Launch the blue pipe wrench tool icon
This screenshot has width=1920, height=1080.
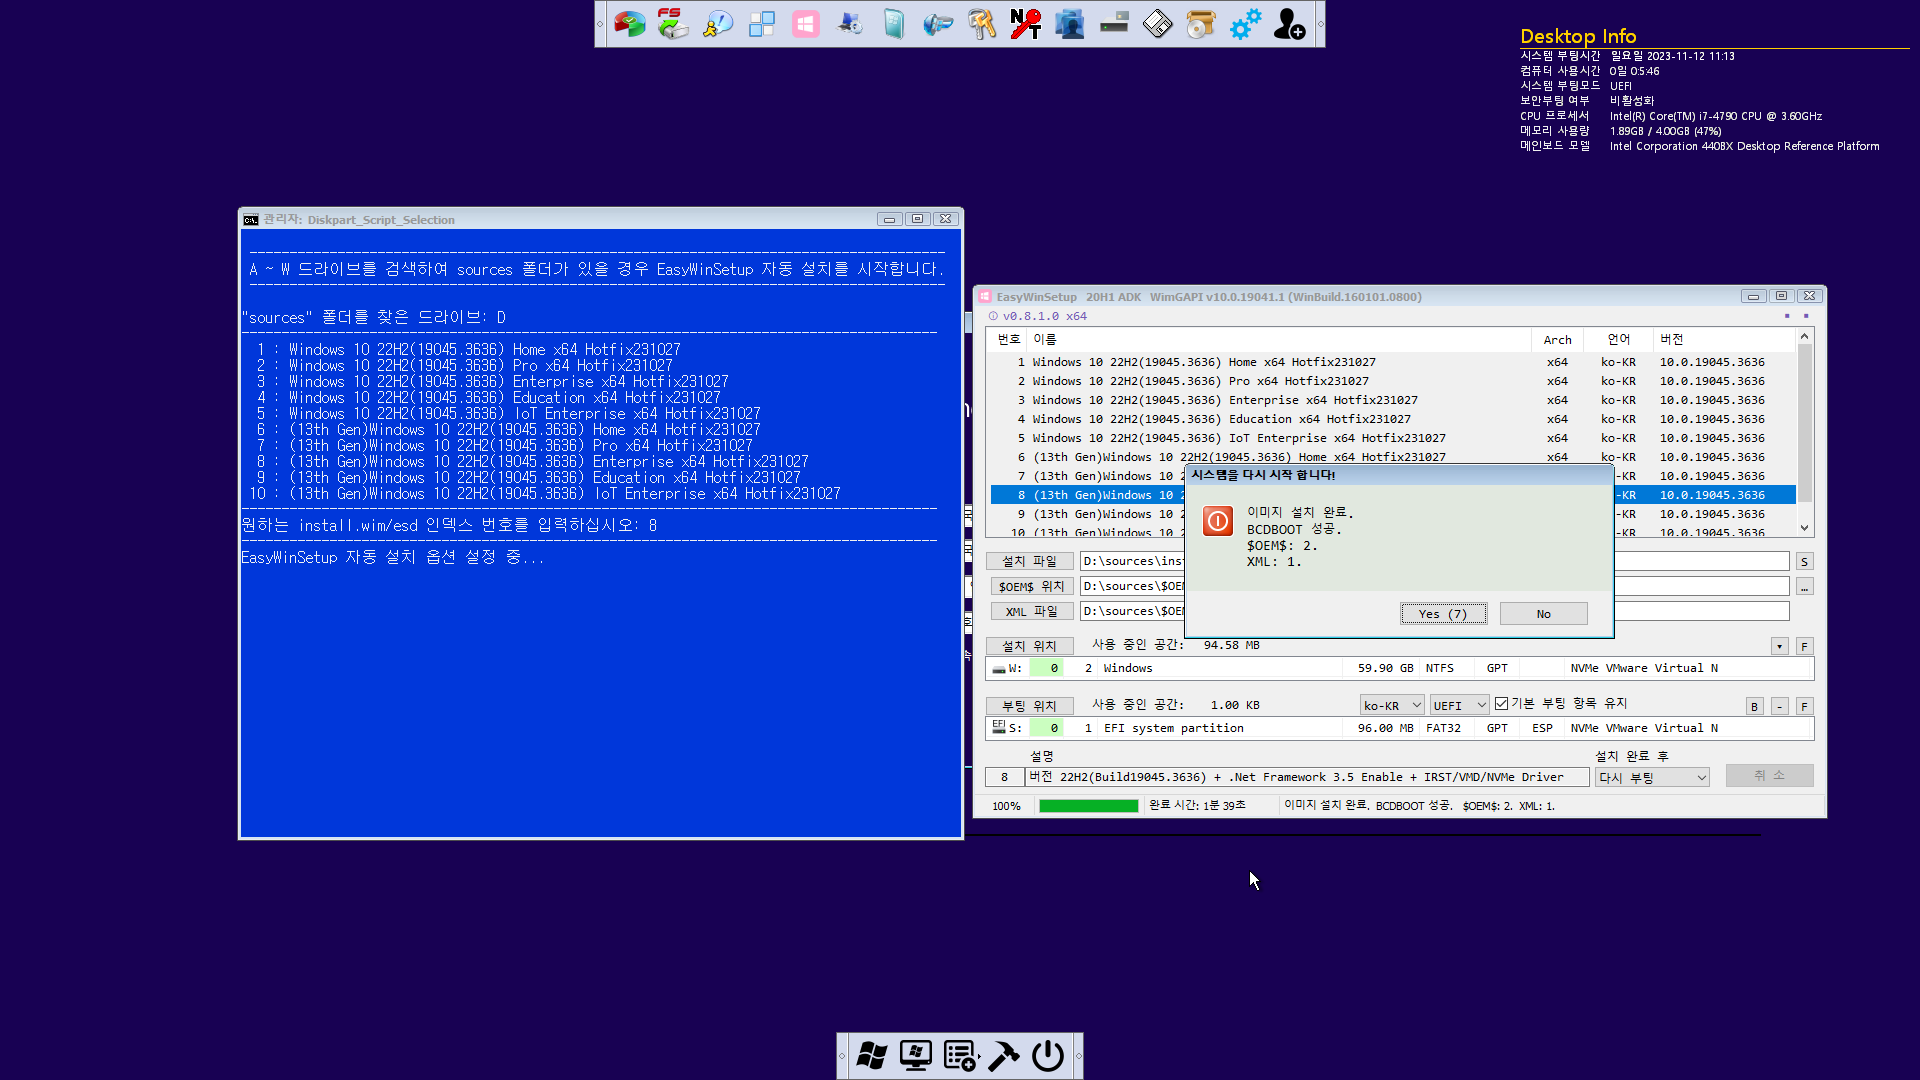pyautogui.click(x=938, y=23)
